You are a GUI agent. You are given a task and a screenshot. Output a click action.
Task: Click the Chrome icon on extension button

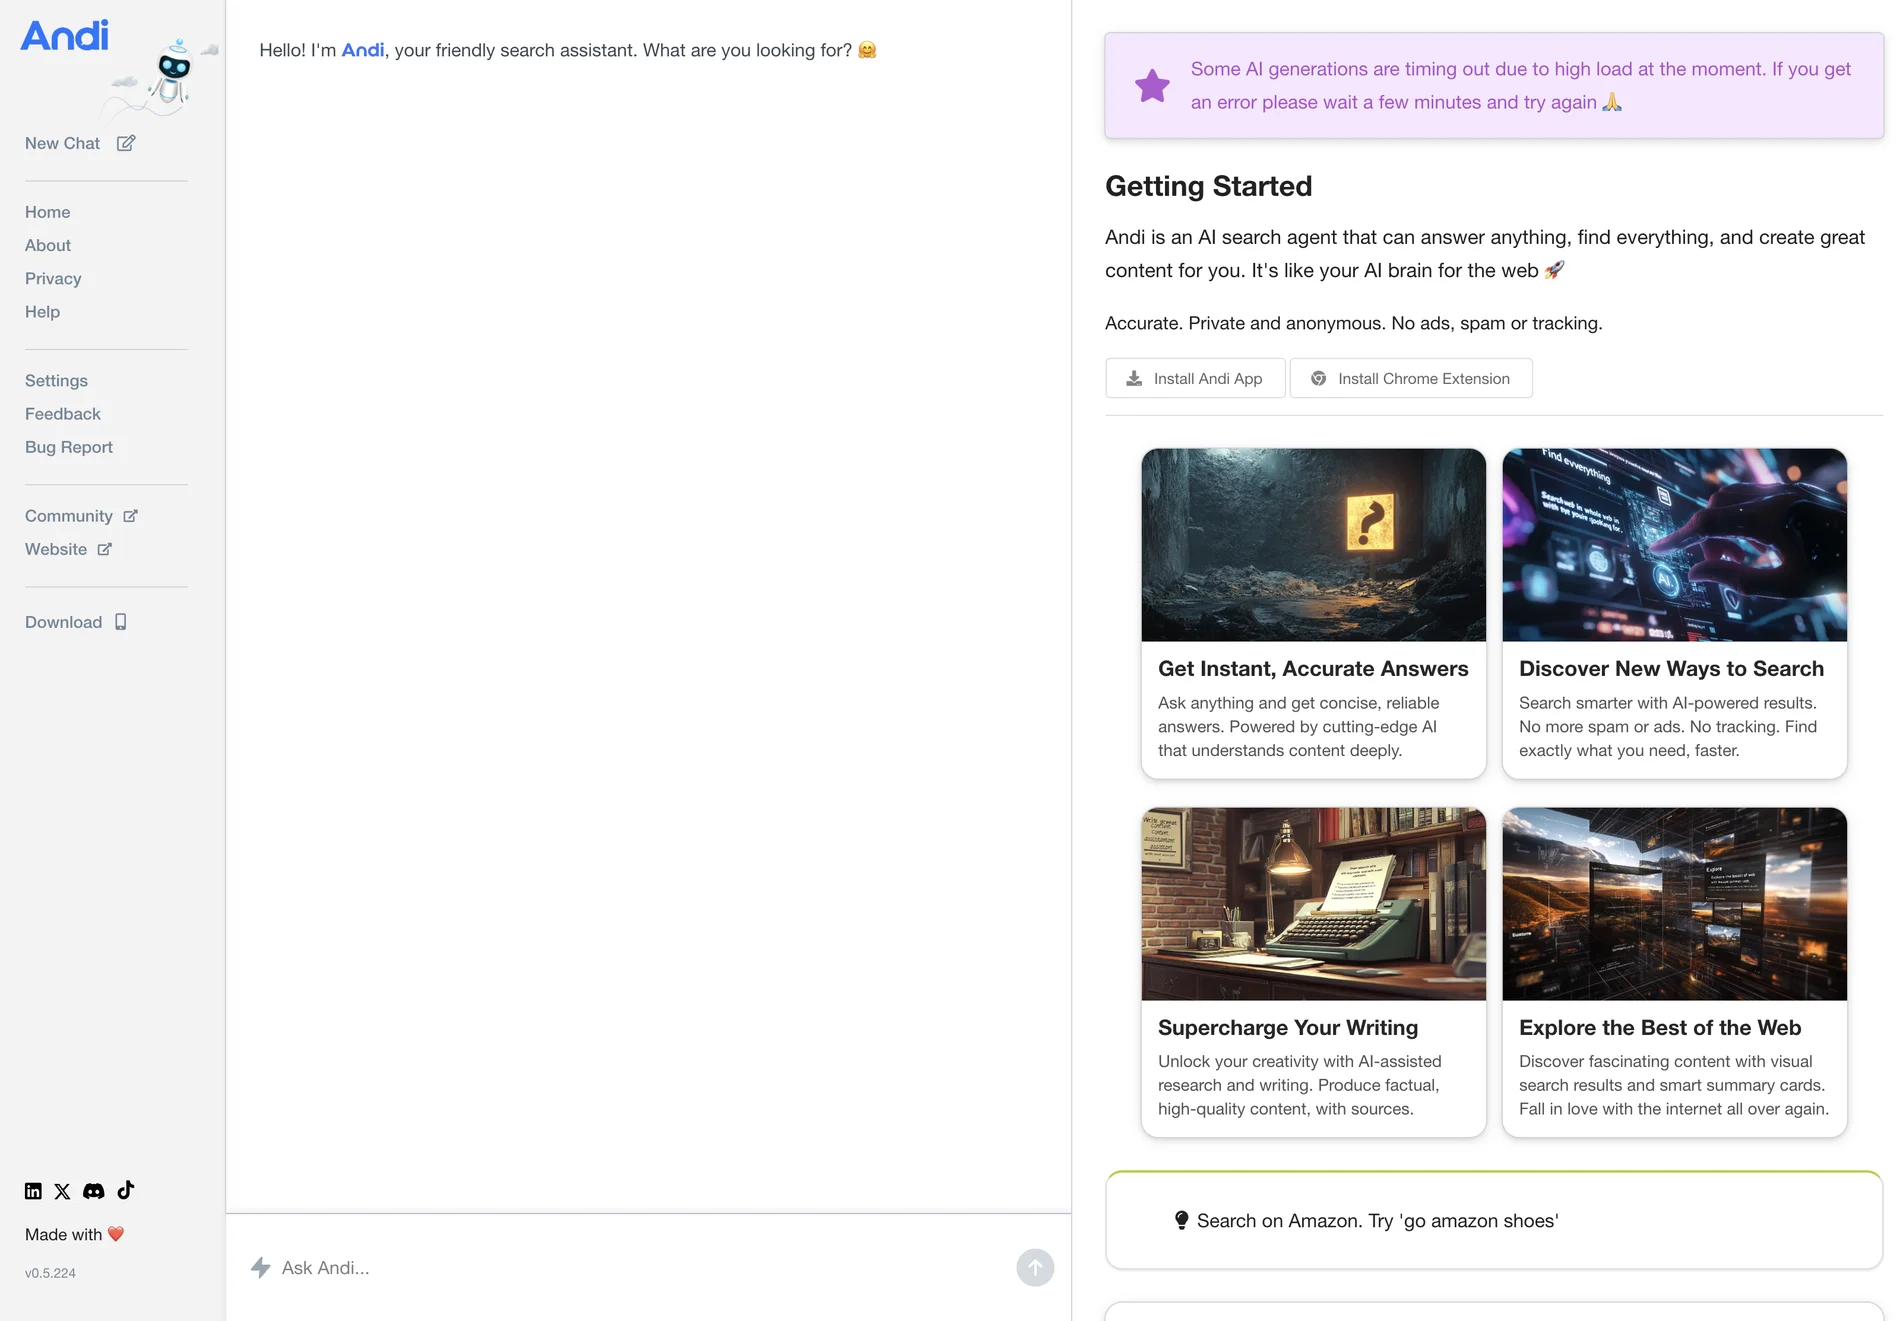[1318, 378]
